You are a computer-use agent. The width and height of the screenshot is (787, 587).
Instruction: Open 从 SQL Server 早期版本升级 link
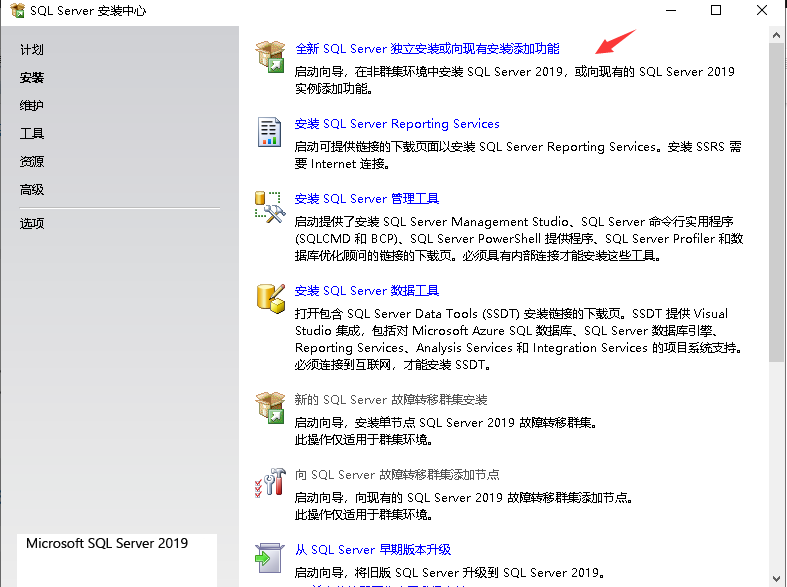pyautogui.click(x=373, y=550)
